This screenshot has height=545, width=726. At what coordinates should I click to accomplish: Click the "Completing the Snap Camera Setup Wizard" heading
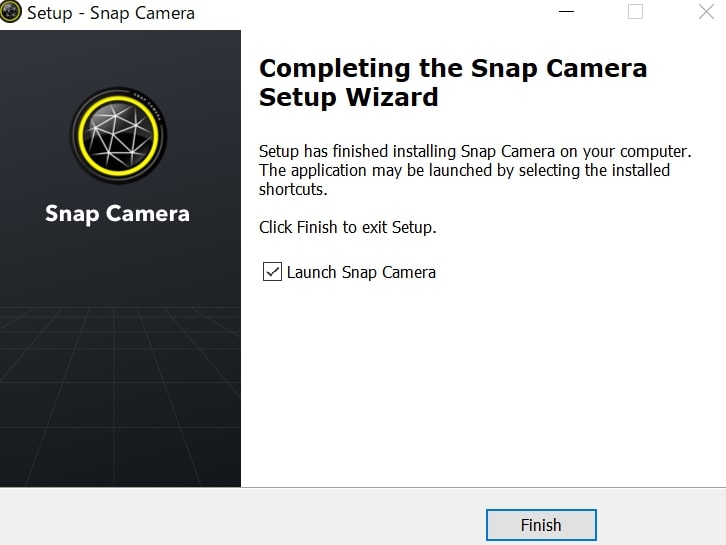click(x=453, y=82)
